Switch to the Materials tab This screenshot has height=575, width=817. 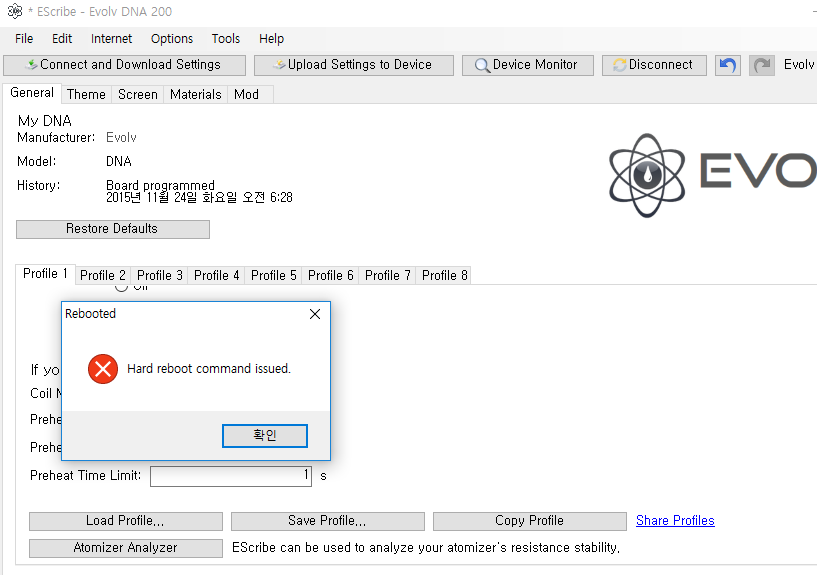tap(195, 94)
